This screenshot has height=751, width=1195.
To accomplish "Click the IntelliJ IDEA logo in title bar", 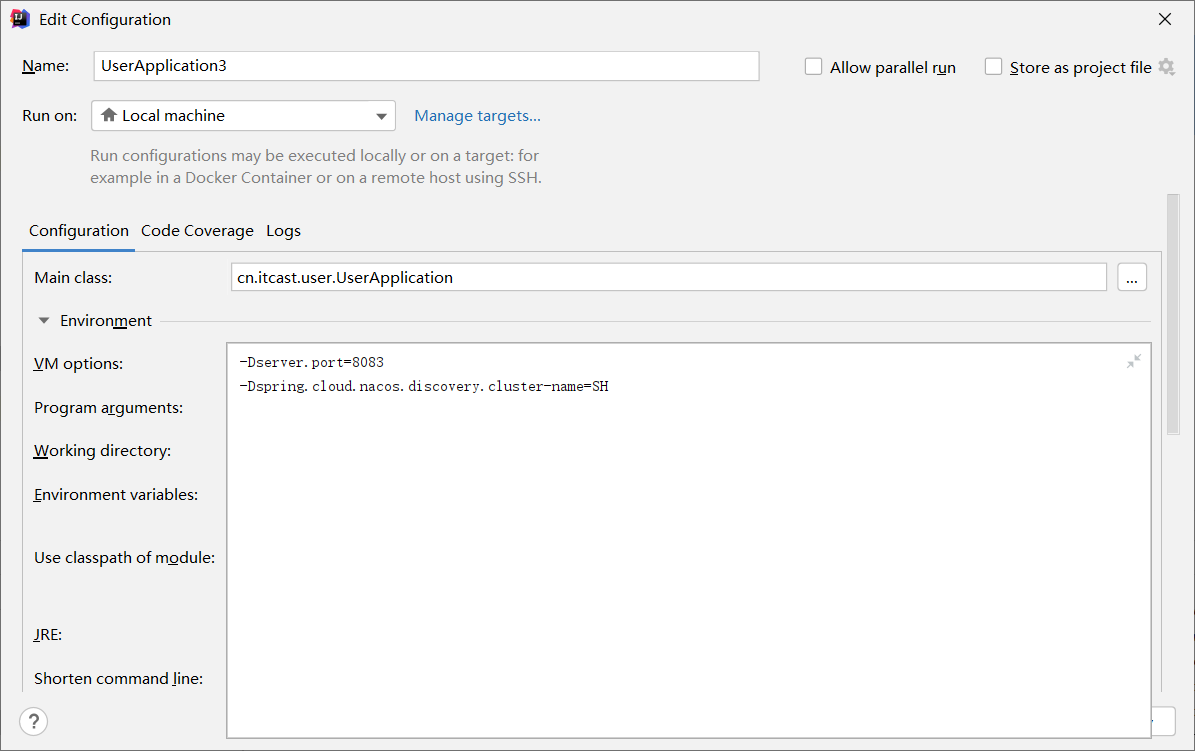I will (20, 19).
